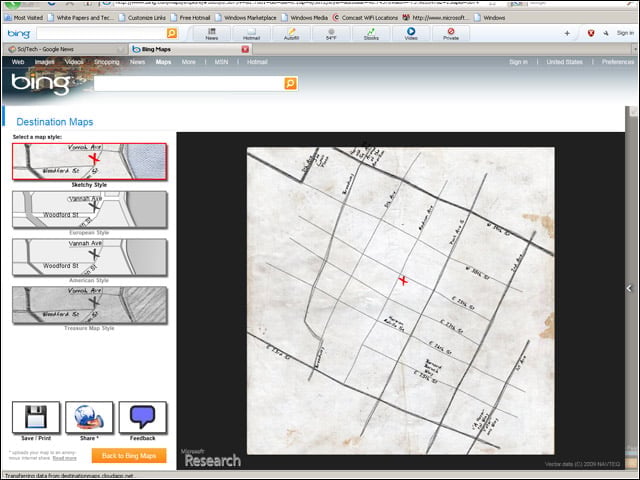The width and height of the screenshot is (640, 480).
Task: Click the Feedback speech bubble icon
Action: [142, 417]
